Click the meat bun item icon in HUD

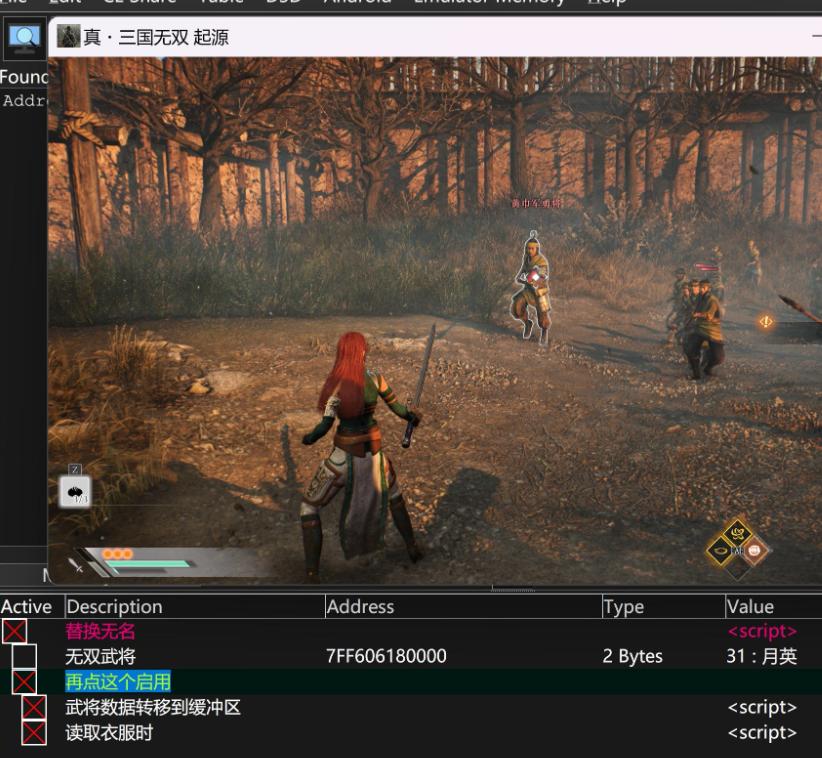75,491
